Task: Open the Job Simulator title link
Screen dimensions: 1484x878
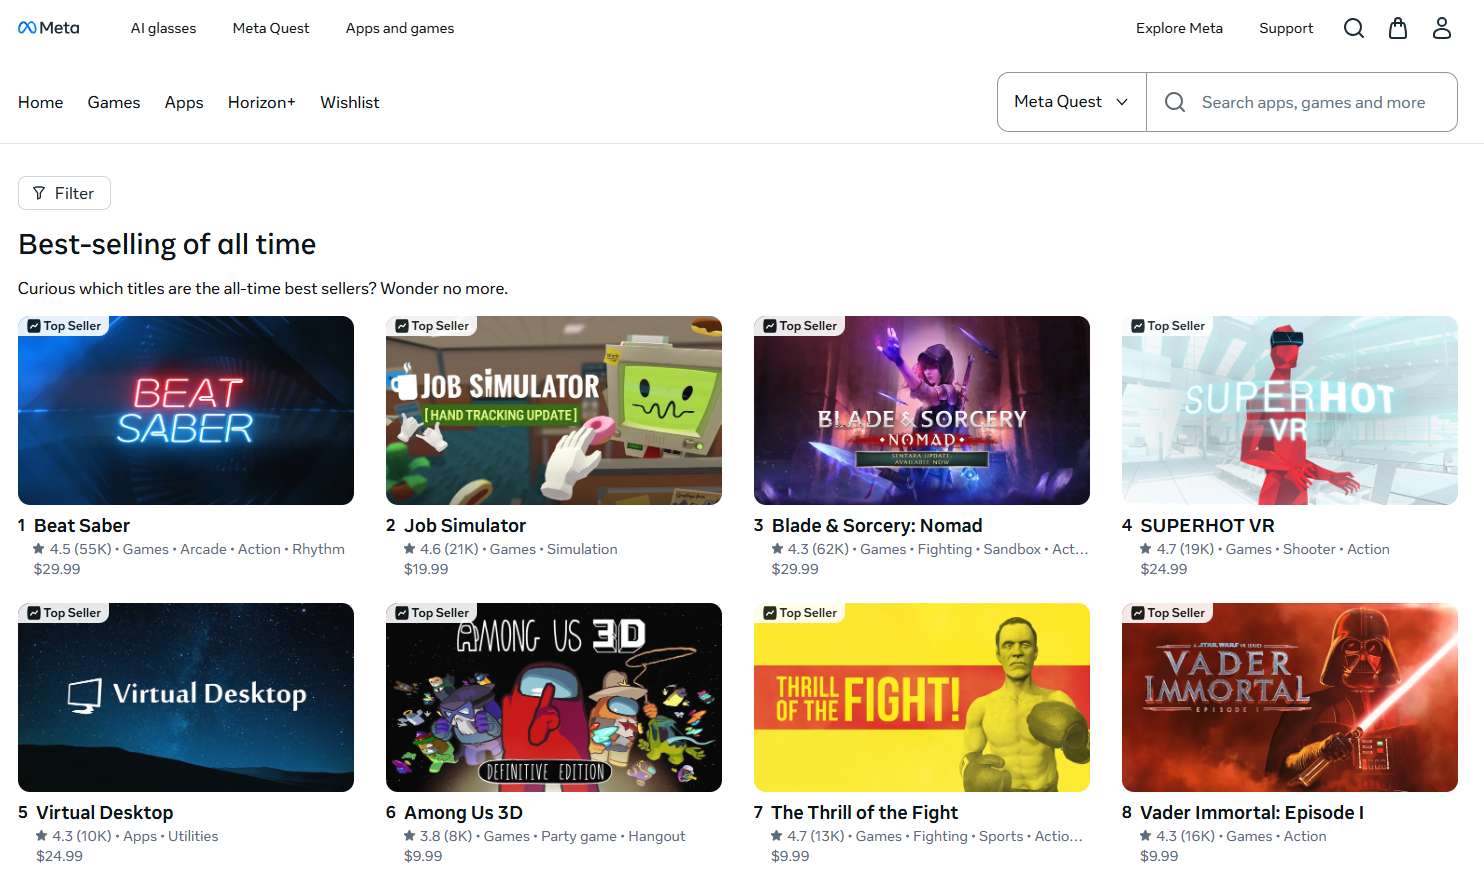Action: tap(465, 525)
